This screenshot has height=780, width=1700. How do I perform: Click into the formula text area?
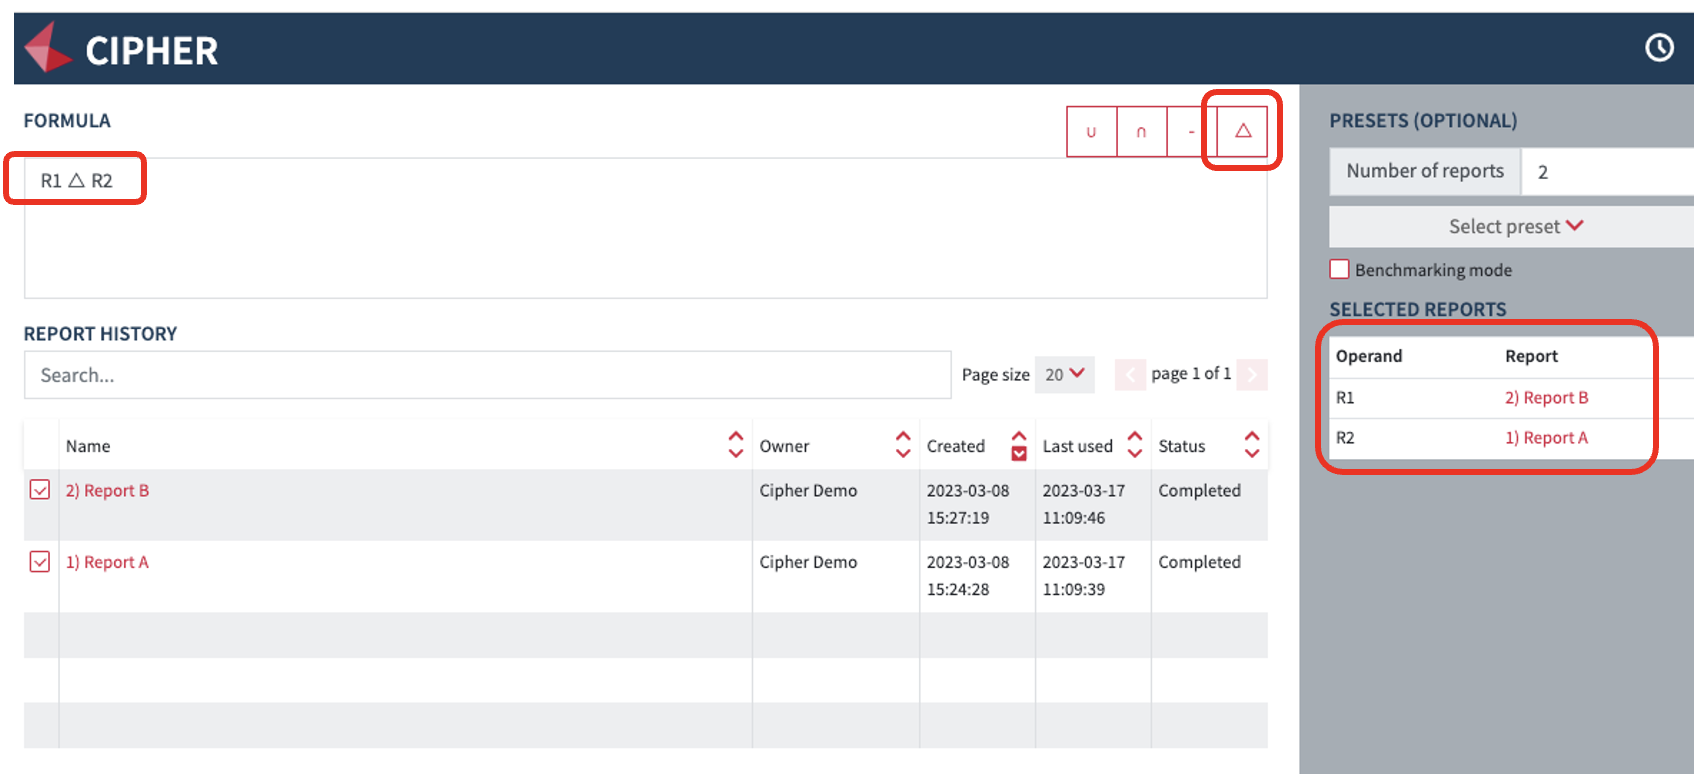tap(645, 228)
